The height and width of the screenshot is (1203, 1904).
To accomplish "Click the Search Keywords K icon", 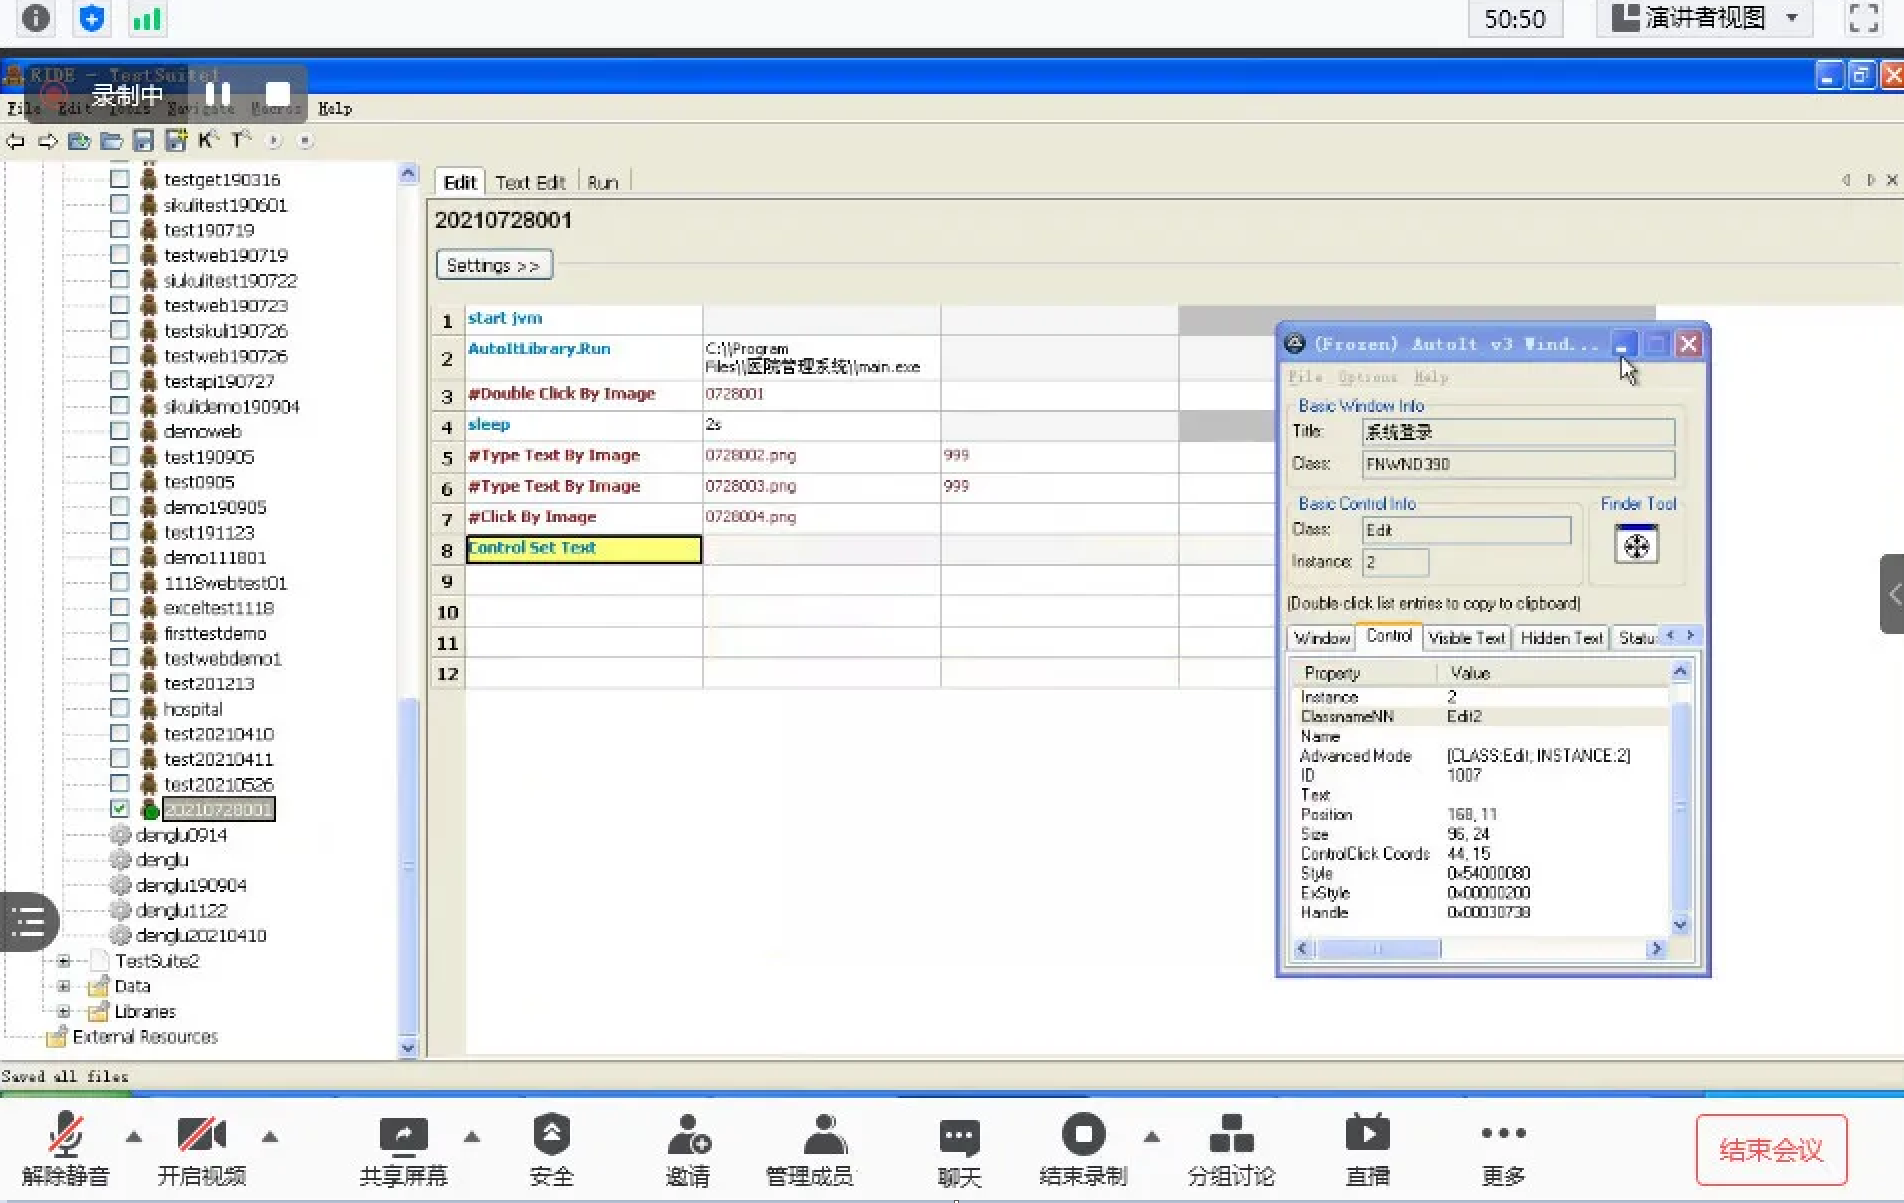I will pos(207,140).
